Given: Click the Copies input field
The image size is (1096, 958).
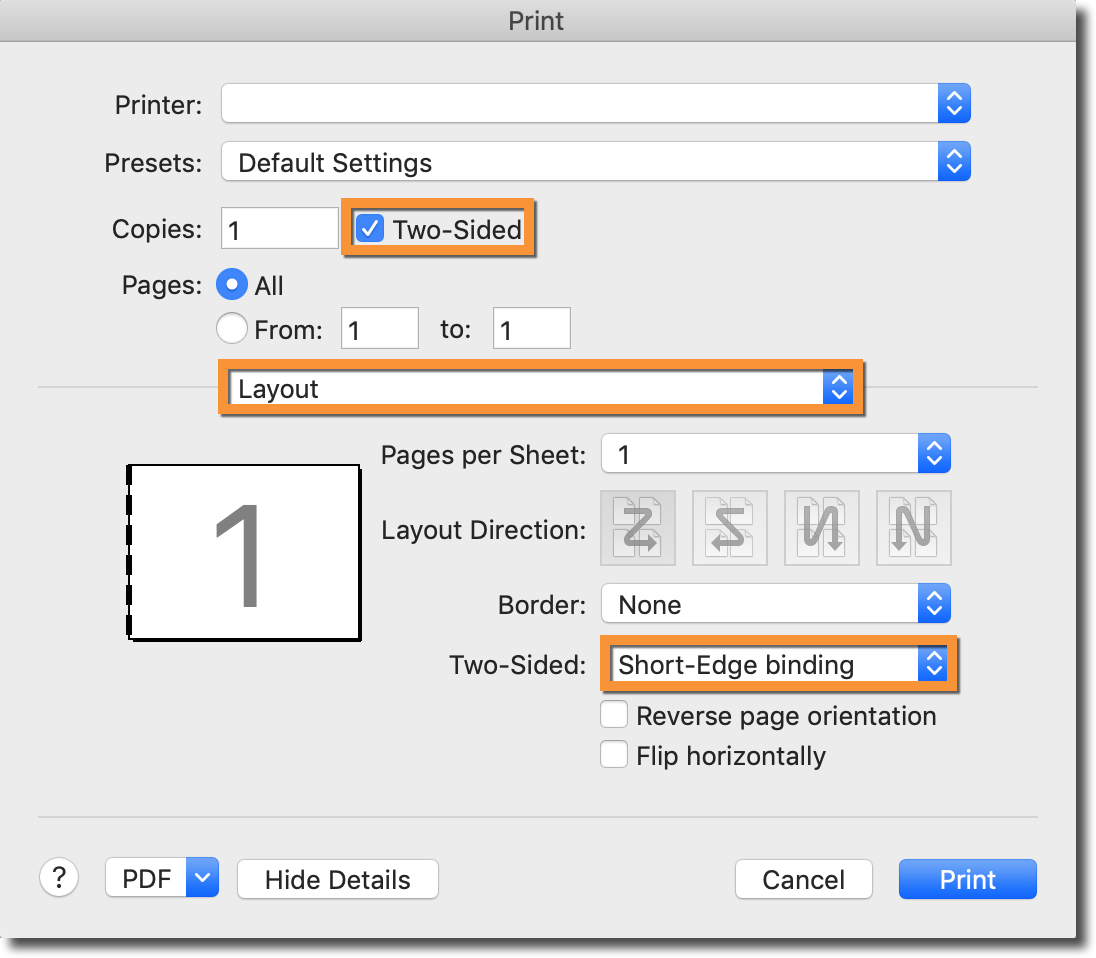Looking at the screenshot, I should [279, 229].
